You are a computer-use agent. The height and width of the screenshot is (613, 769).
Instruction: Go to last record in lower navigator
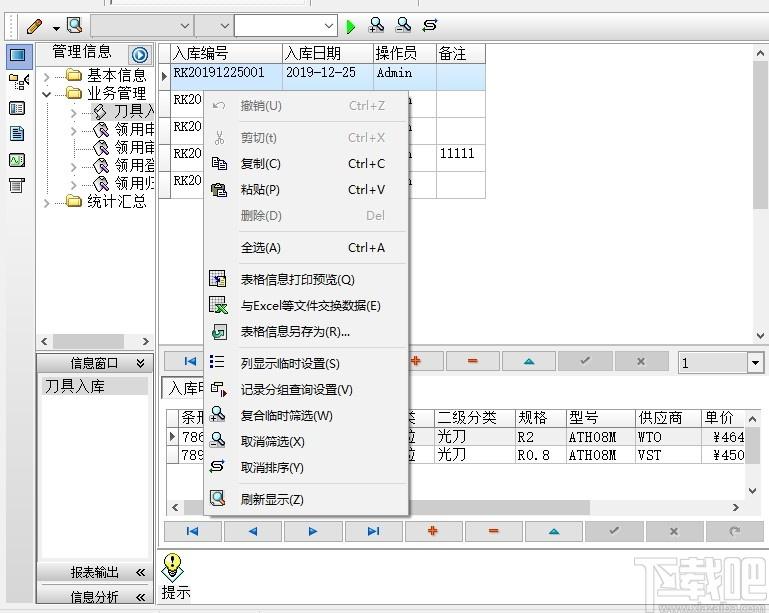[374, 531]
